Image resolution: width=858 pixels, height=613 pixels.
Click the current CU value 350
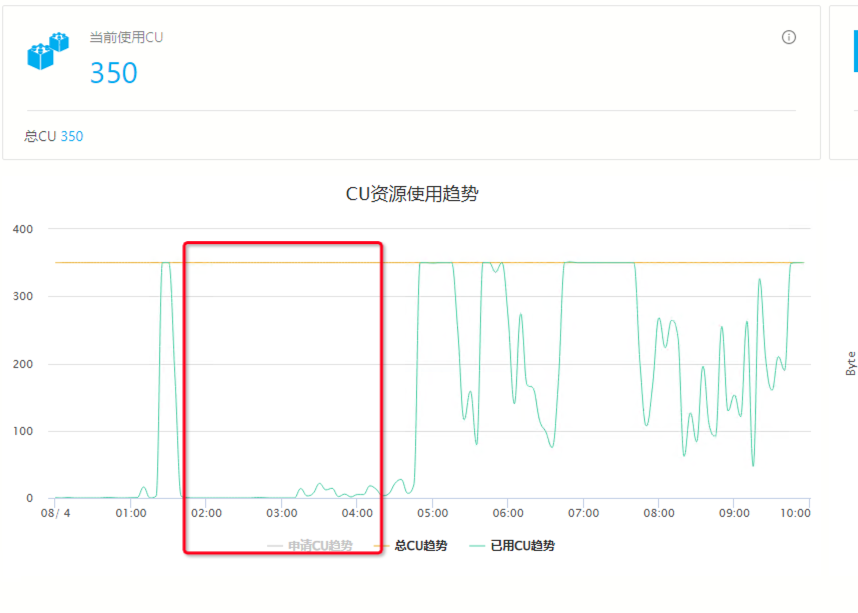(114, 73)
